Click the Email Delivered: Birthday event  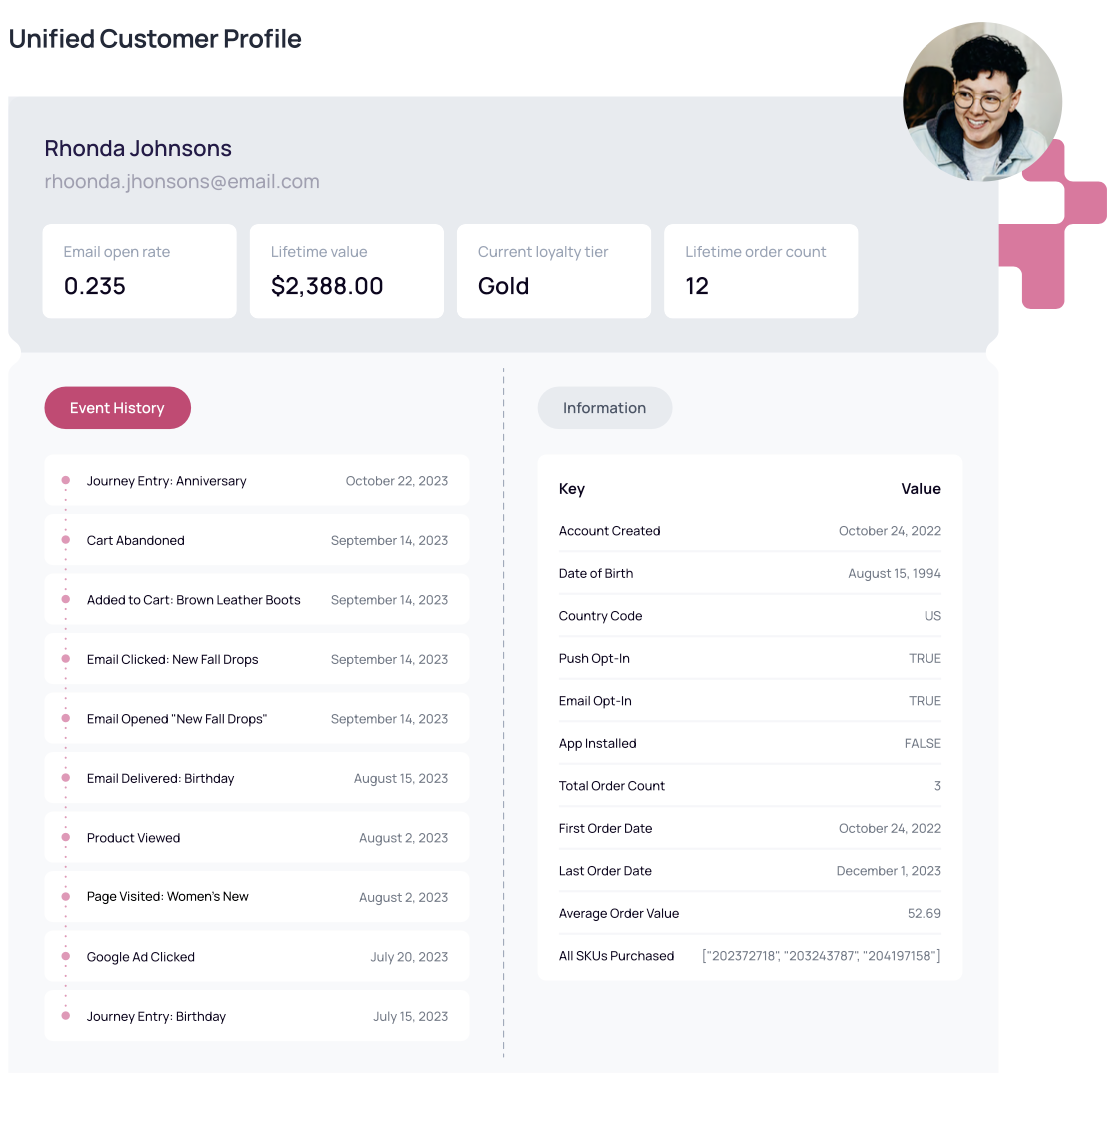[x=257, y=778]
